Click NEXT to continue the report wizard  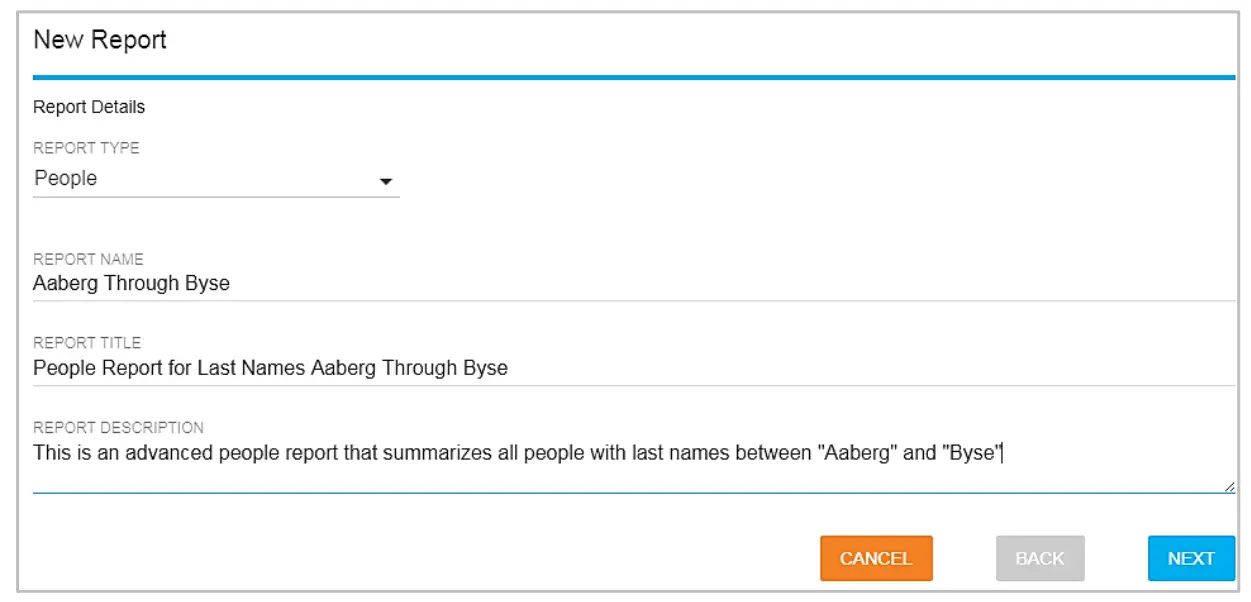(1190, 558)
